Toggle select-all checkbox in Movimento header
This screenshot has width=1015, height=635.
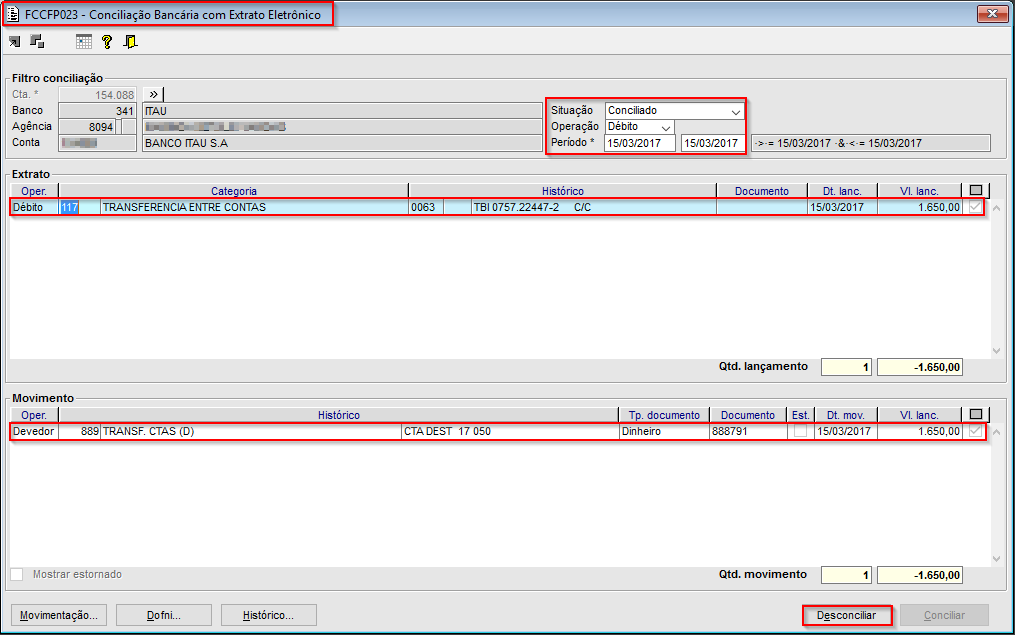pos(976,414)
